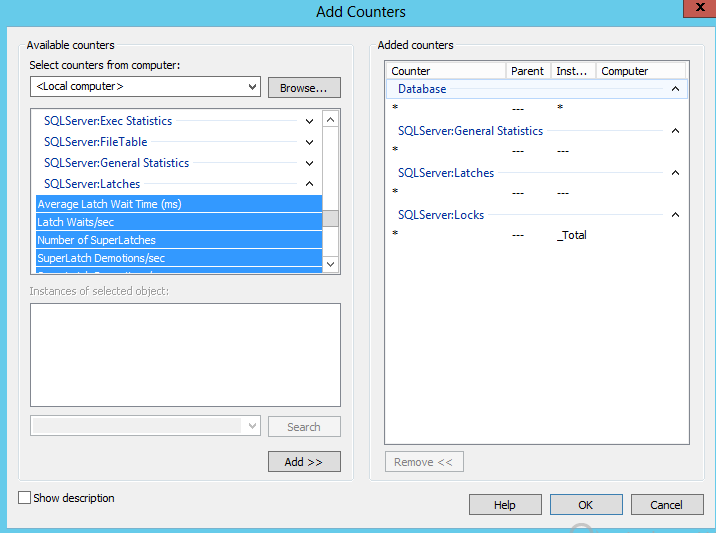The width and height of the screenshot is (716, 533).
Task: Click inside Instances of selected object box
Action: [x=185, y=355]
